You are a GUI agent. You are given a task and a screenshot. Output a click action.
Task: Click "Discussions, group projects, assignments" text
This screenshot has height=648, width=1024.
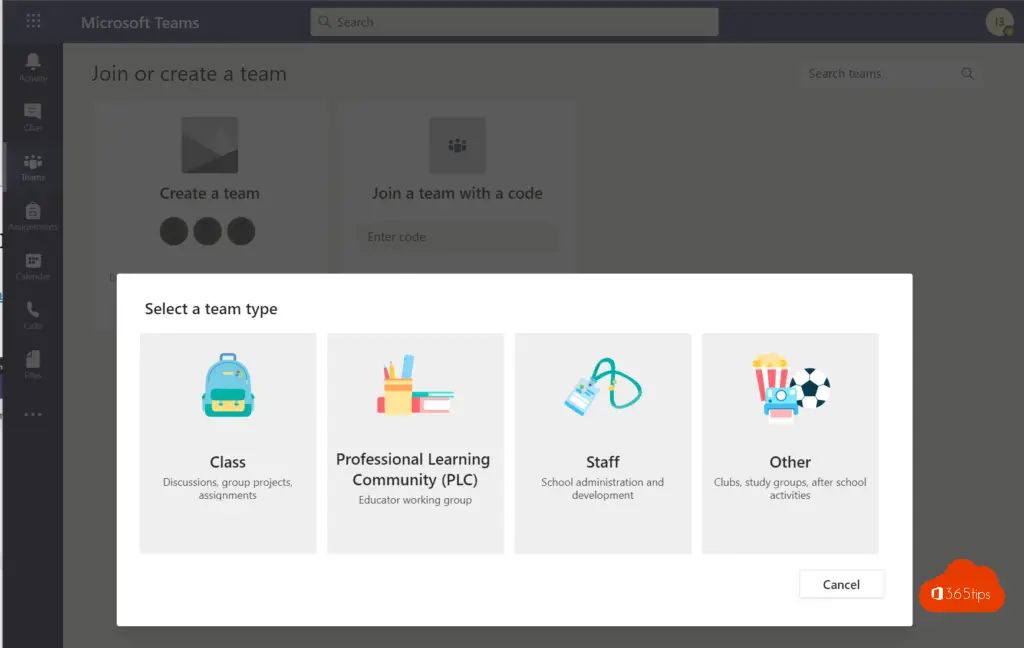pos(227,489)
